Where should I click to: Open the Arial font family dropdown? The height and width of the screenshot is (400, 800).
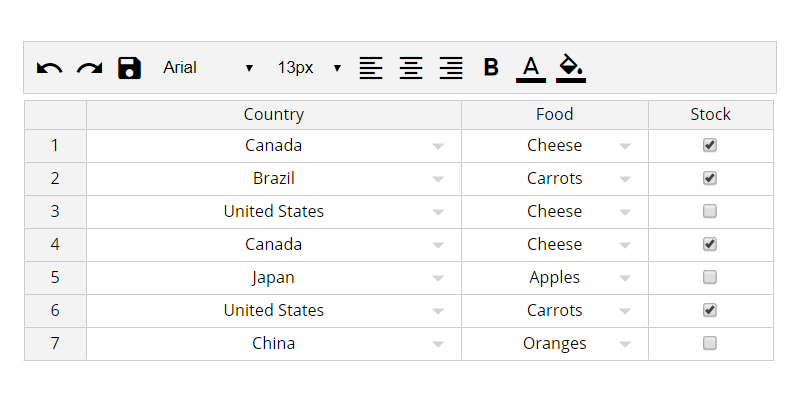[208, 68]
